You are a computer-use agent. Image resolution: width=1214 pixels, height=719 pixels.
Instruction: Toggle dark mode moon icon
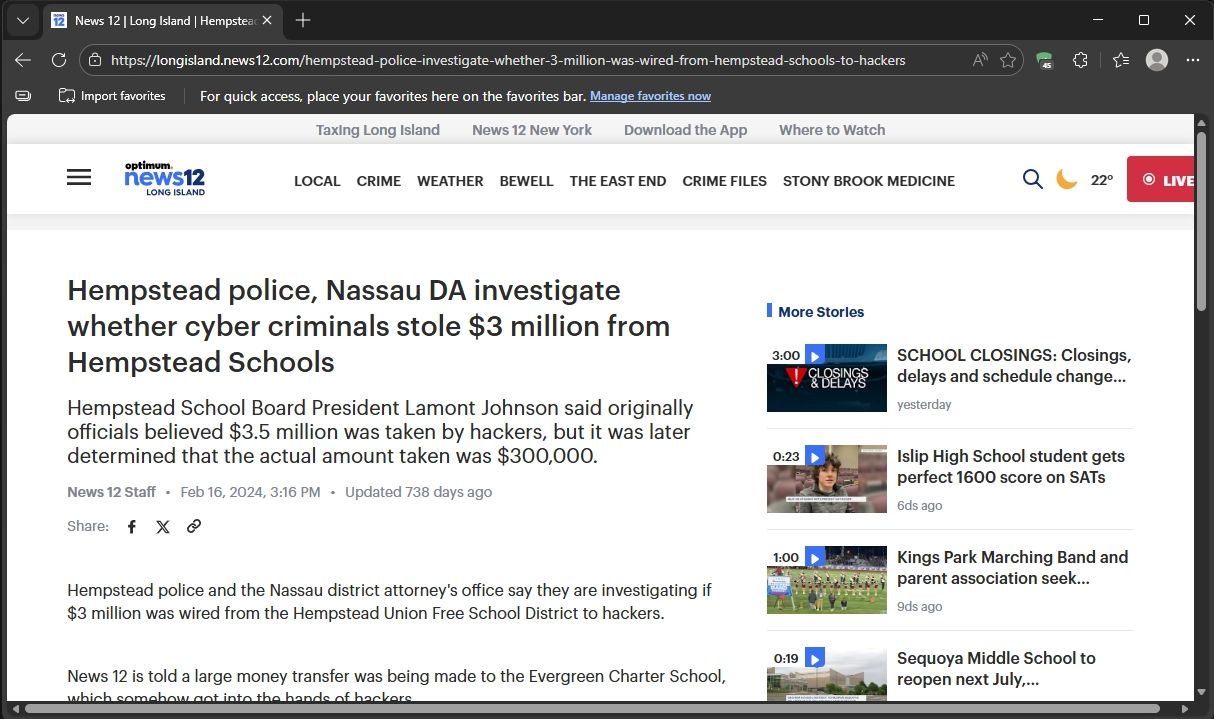pyautogui.click(x=1067, y=179)
